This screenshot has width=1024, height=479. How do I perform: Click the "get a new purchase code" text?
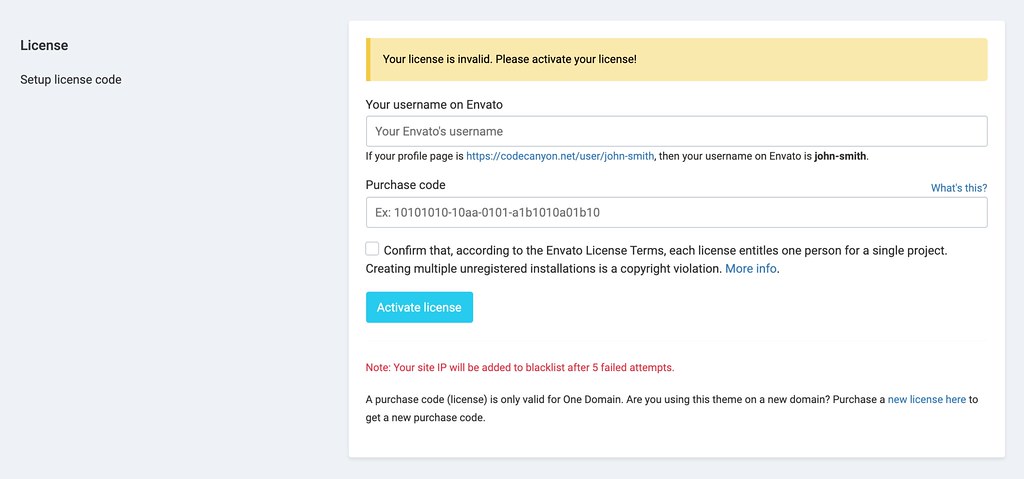(425, 418)
